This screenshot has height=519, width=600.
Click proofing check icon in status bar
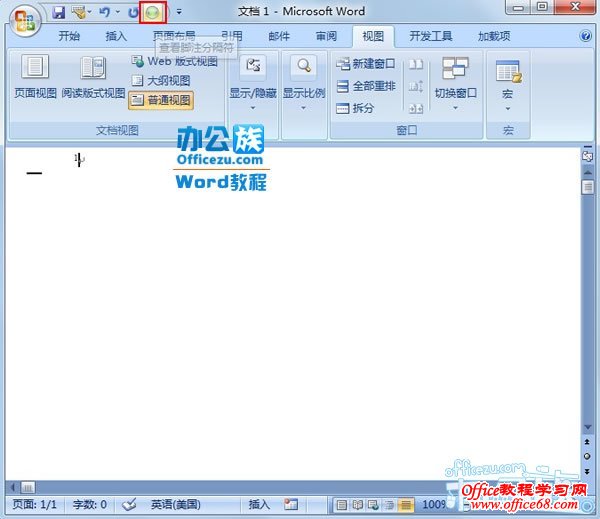(129, 504)
